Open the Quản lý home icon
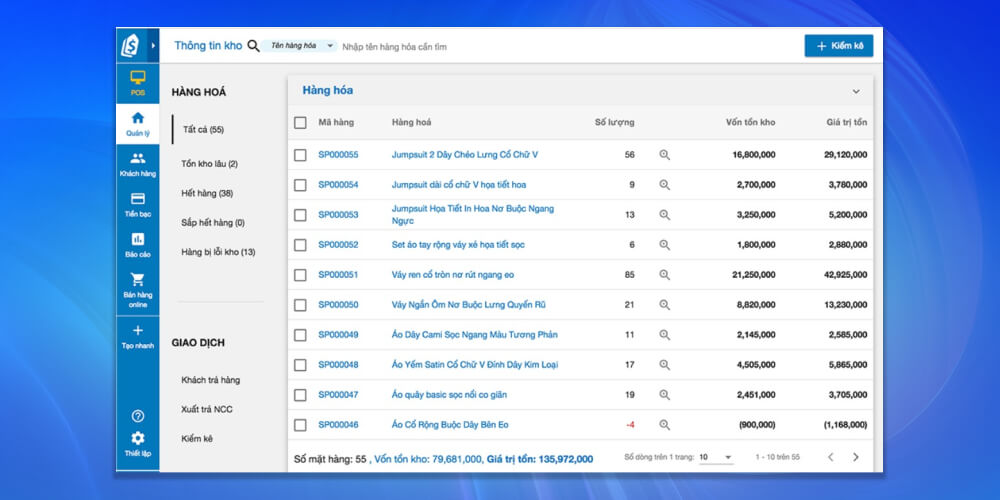The image size is (1000, 500). pyautogui.click(x=138, y=118)
